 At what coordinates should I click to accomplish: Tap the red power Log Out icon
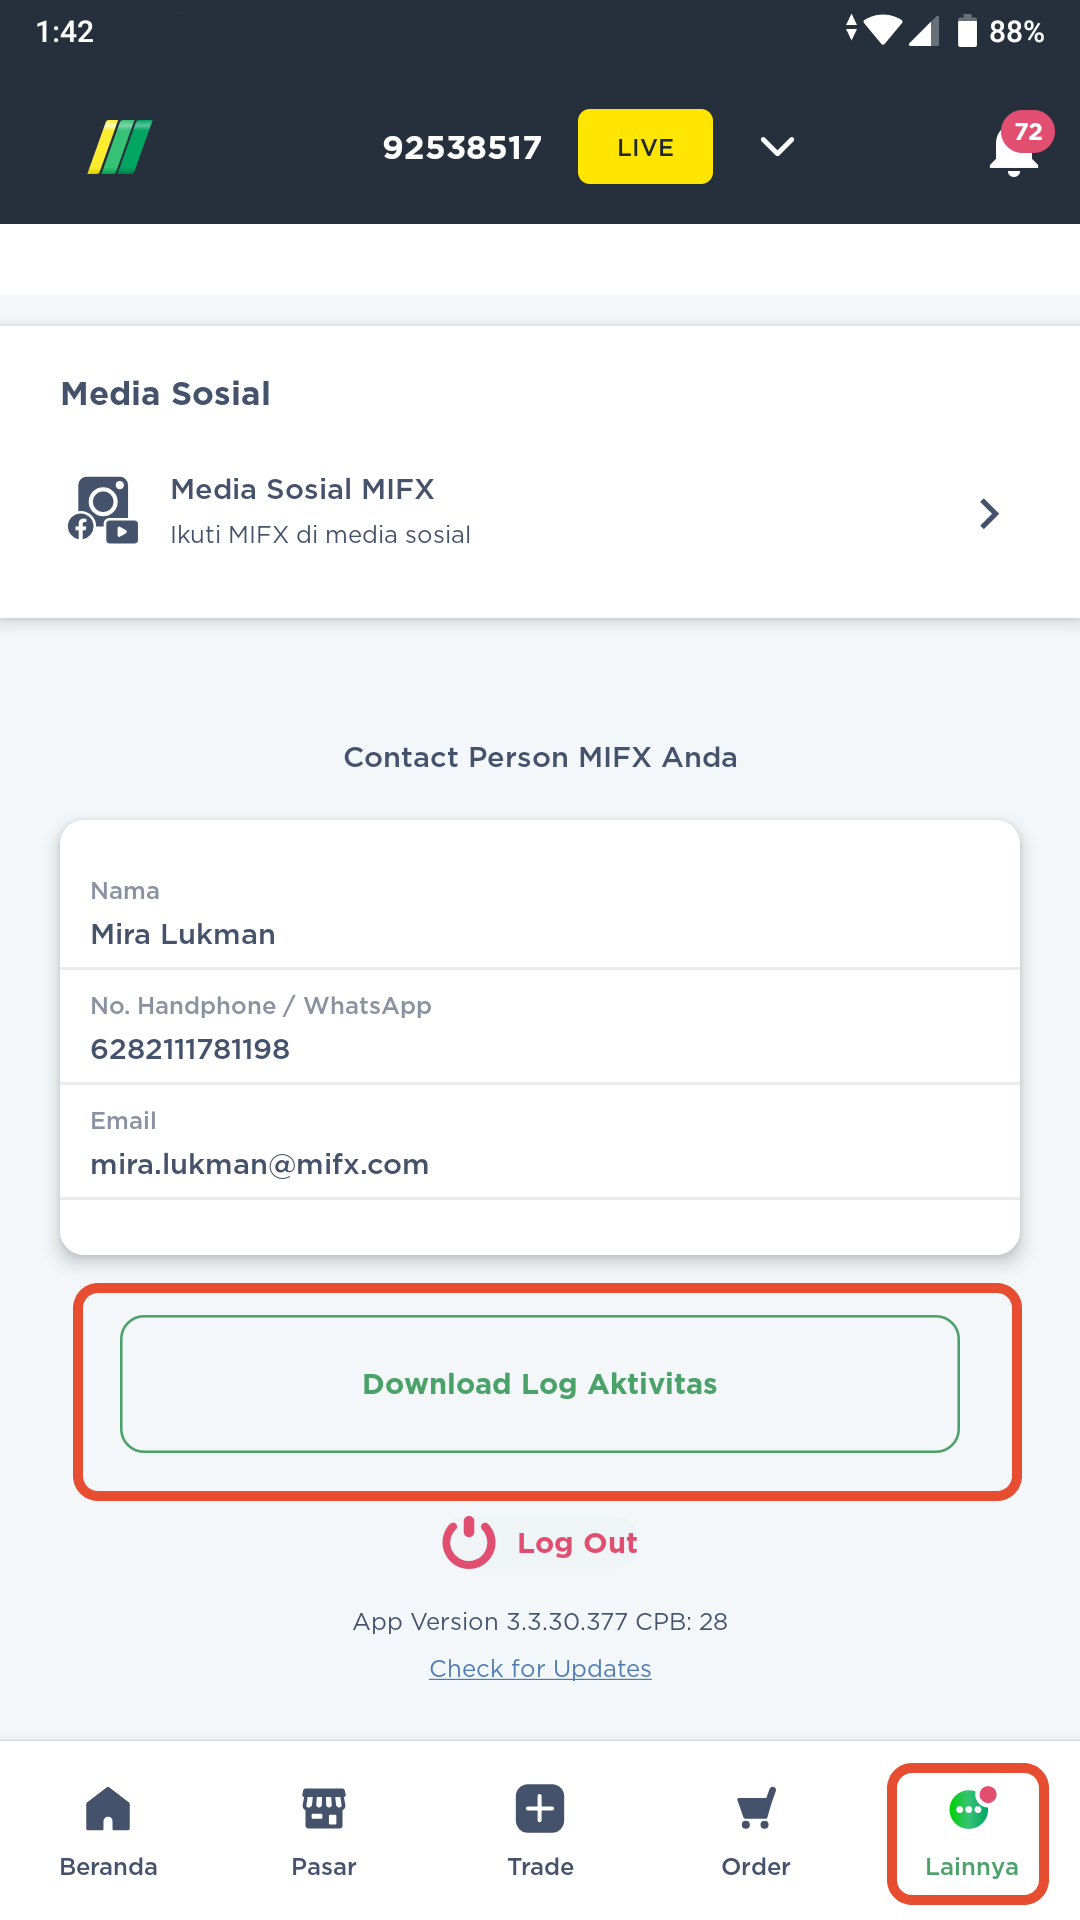coord(469,1543)
